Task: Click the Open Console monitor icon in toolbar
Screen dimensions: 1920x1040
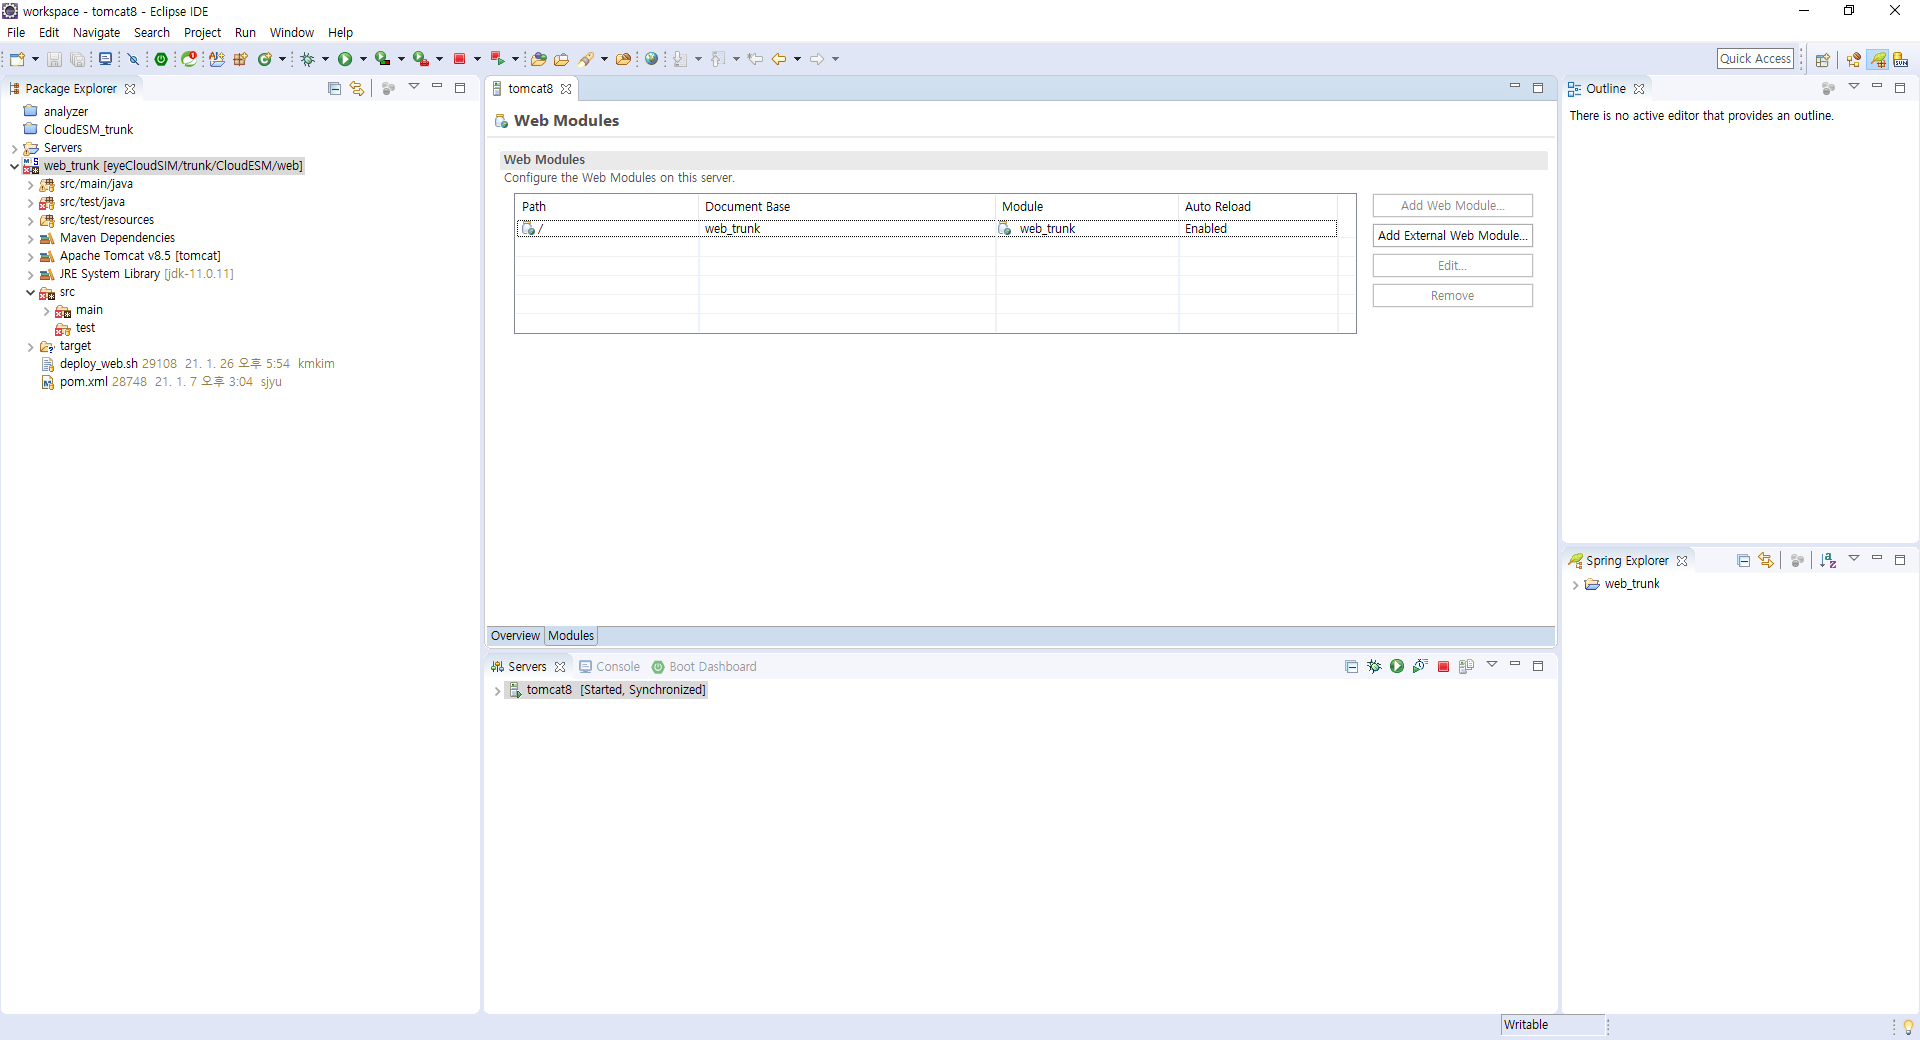Action: [x=105, y=59]
